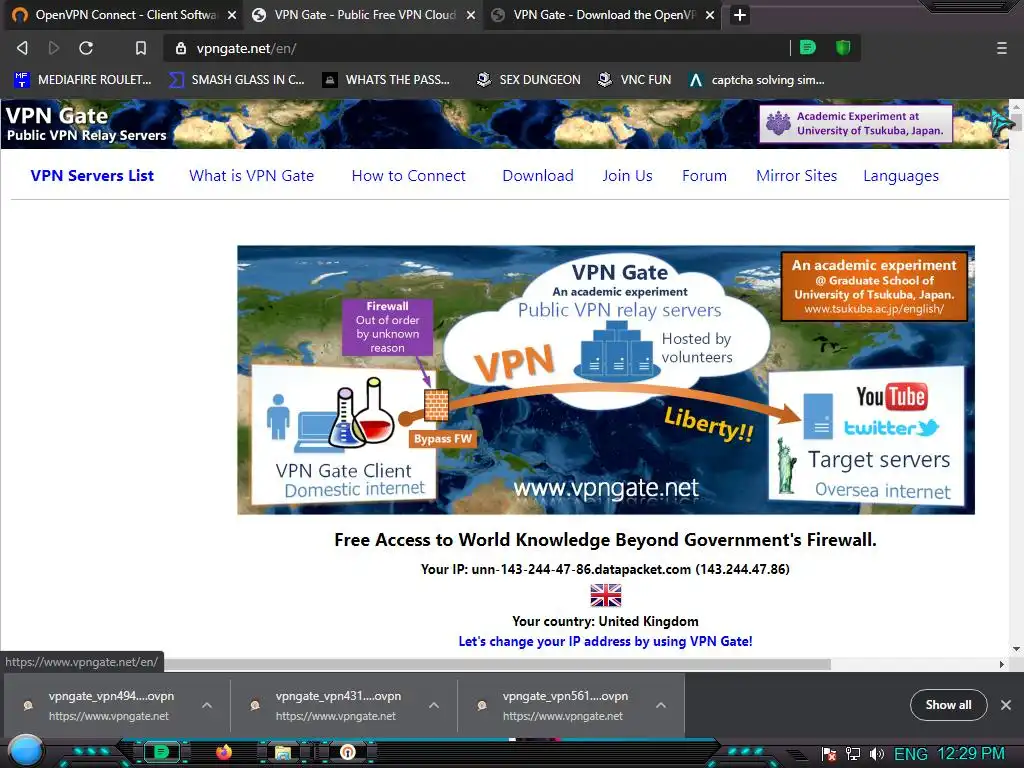1024x768 pixels.
Task: Open the browser main menu
Action: click(1001, 48)
